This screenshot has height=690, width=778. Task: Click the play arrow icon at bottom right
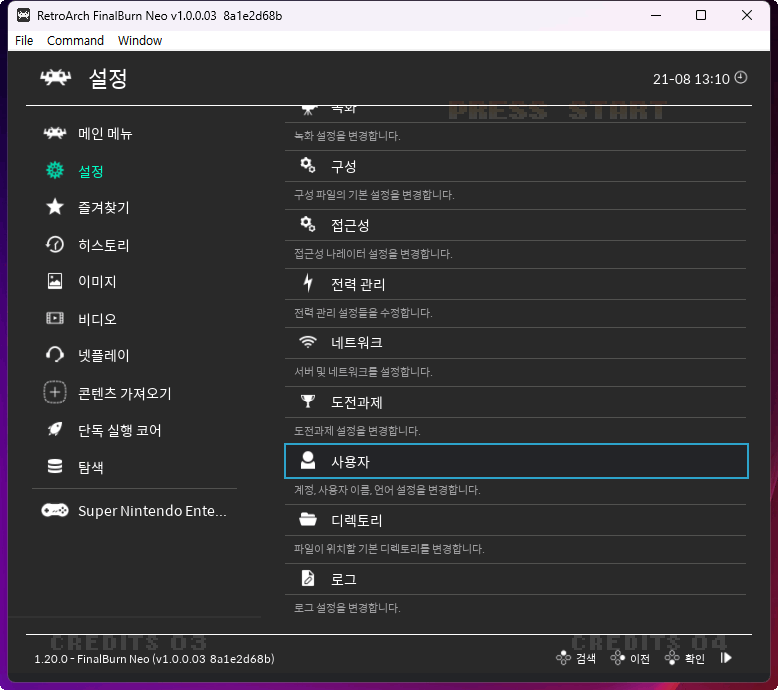(x=726, y=658)
